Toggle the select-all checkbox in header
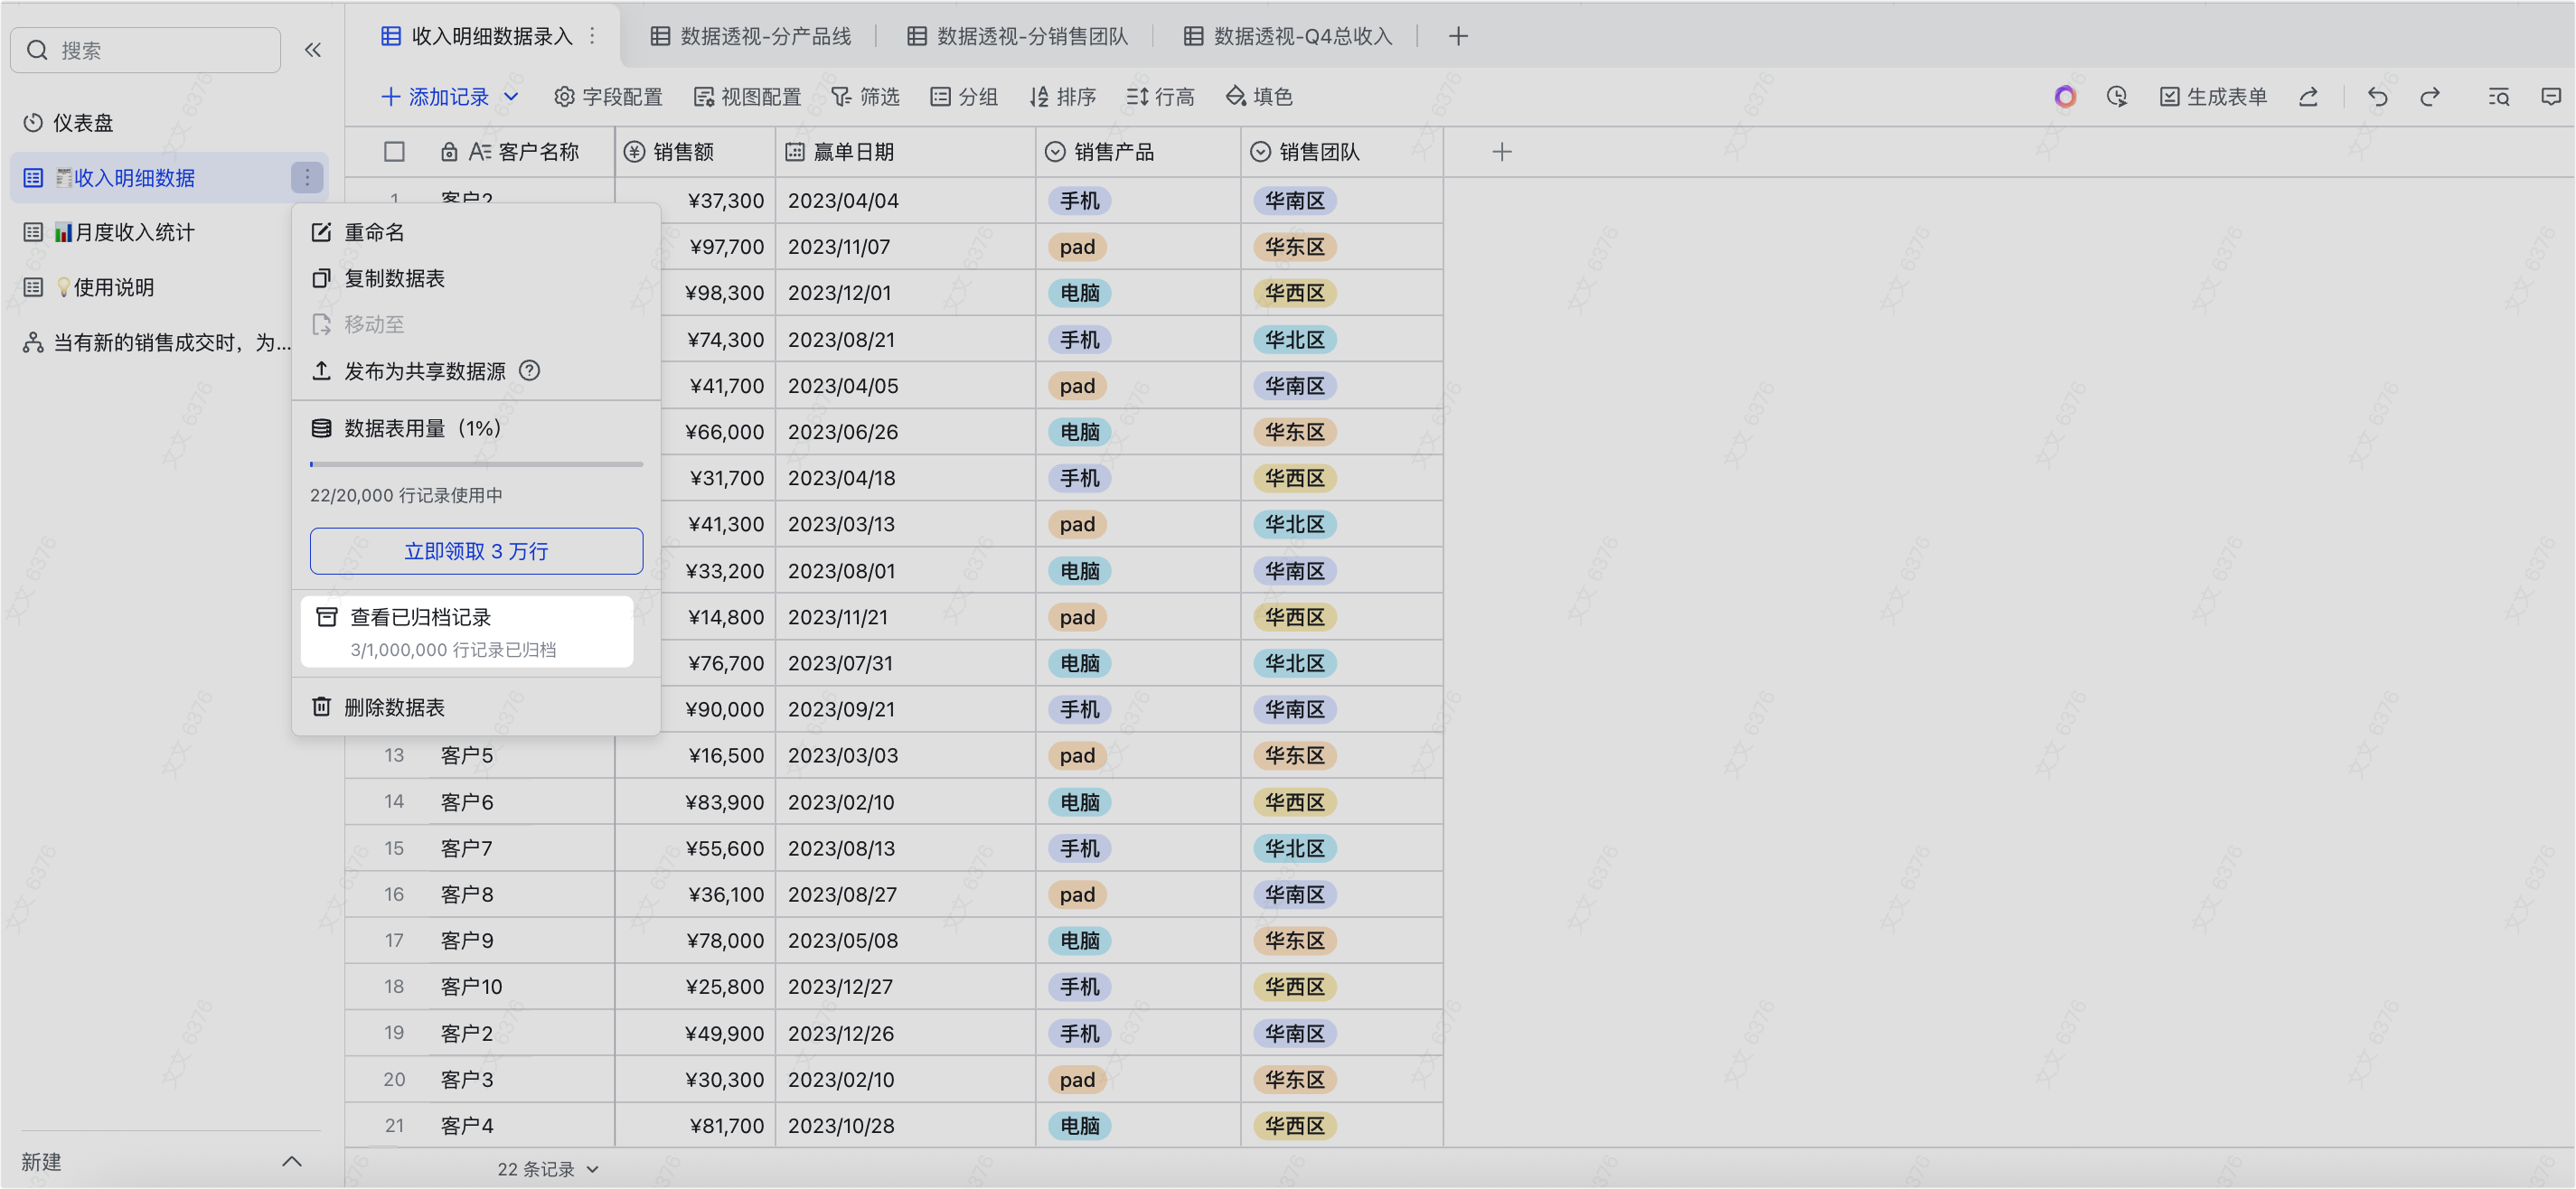Viewport: 2576px width, 1189px height. pos(394,152)
